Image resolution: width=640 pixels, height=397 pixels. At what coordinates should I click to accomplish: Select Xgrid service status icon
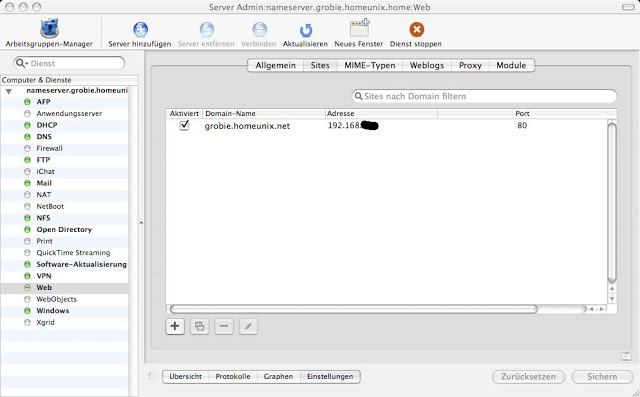[27, 322]
